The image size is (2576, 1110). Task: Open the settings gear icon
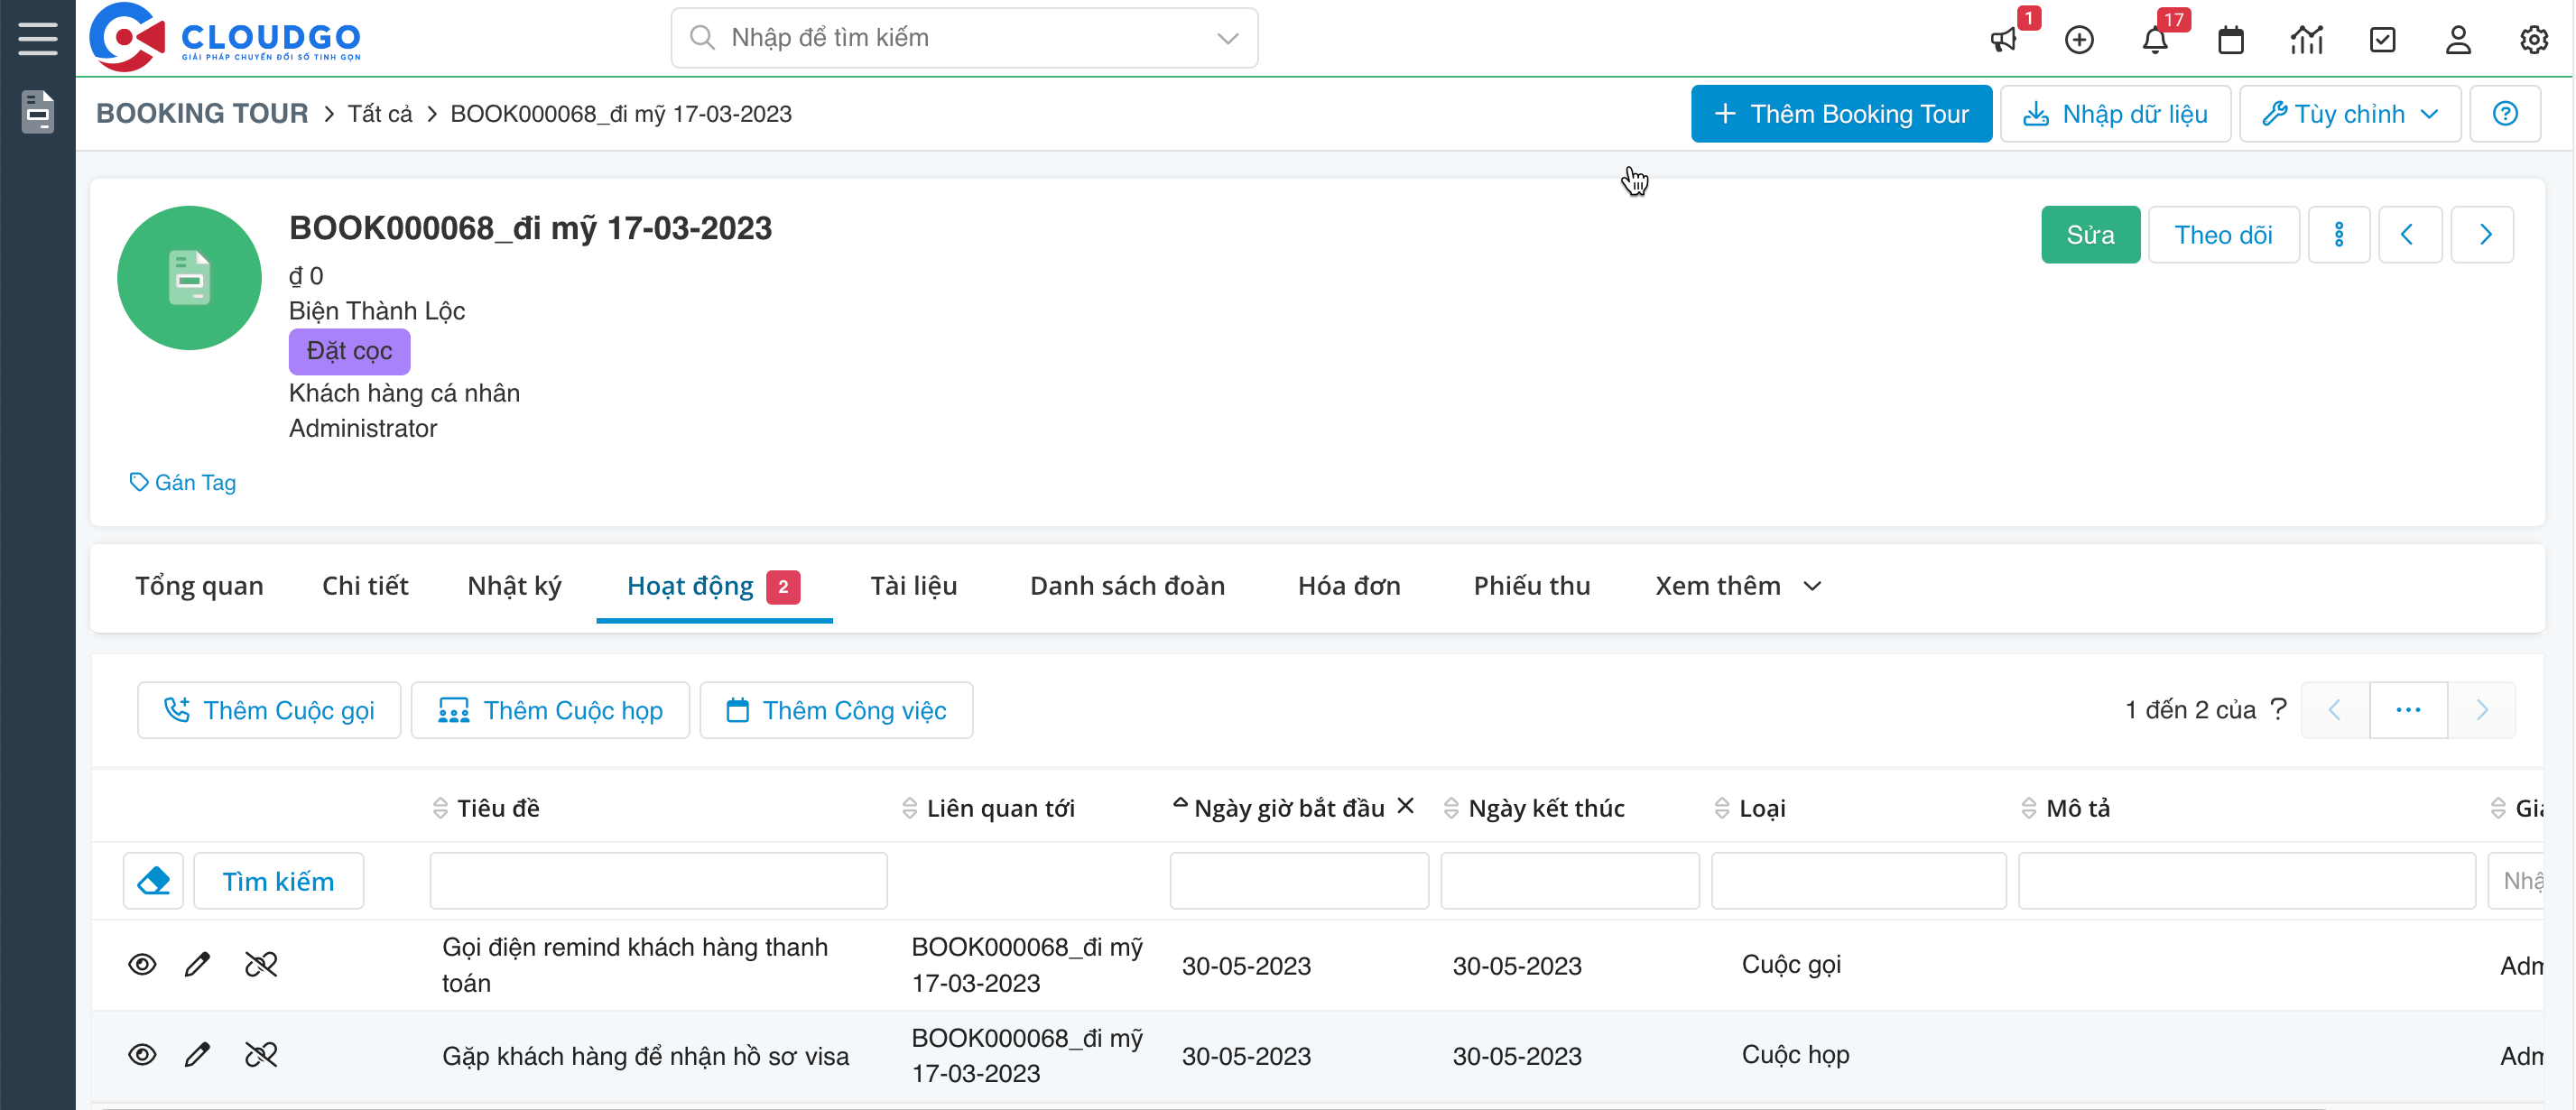(x=2533, y=39)
